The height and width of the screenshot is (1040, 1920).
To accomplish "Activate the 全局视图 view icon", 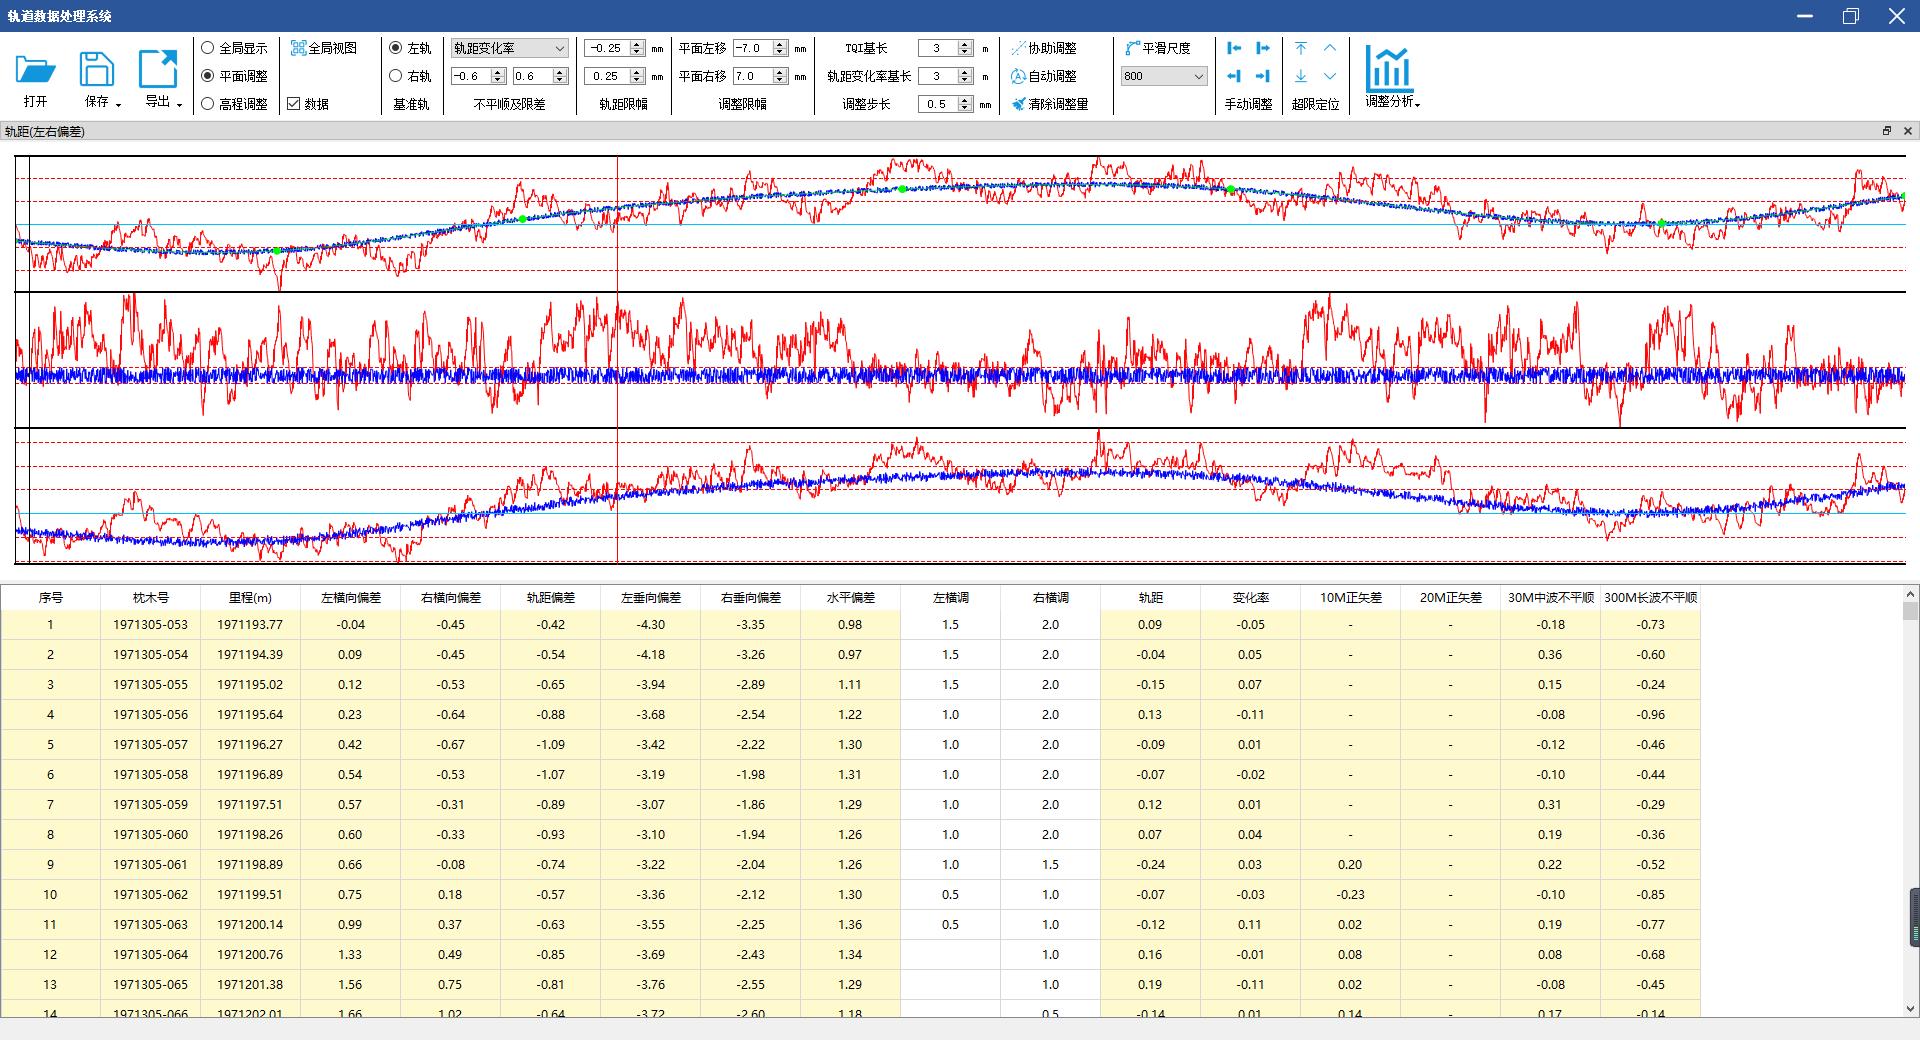I will tap(298, 48).
